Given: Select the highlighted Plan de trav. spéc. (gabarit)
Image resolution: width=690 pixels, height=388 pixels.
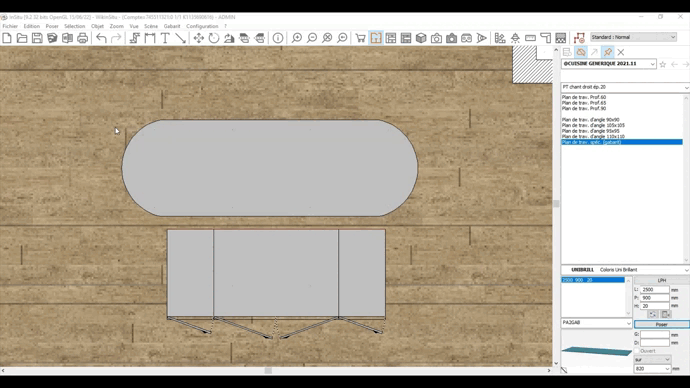Looking at the screenshot, I should tap(622, 142).
